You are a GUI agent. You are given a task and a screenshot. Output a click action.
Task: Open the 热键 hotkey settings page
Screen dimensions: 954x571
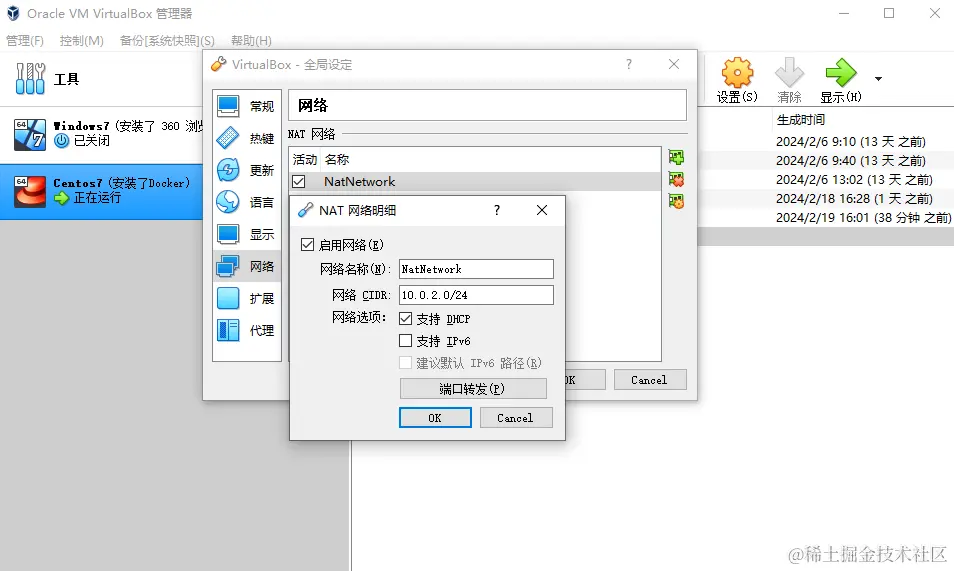[x=246, y=138]
